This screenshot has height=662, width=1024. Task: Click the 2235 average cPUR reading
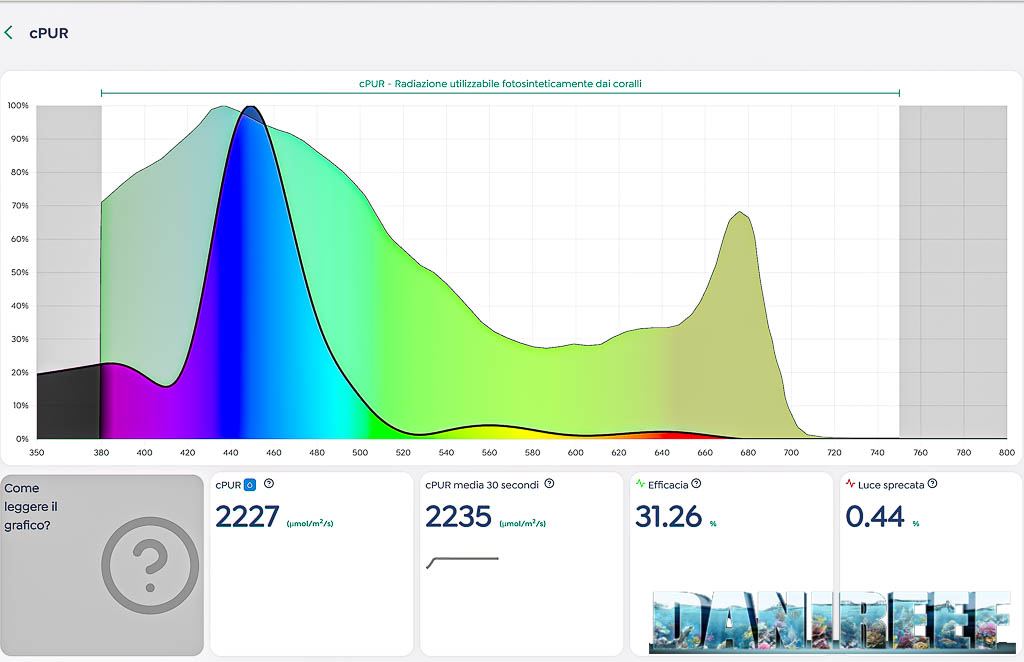(x=458, y=516)
